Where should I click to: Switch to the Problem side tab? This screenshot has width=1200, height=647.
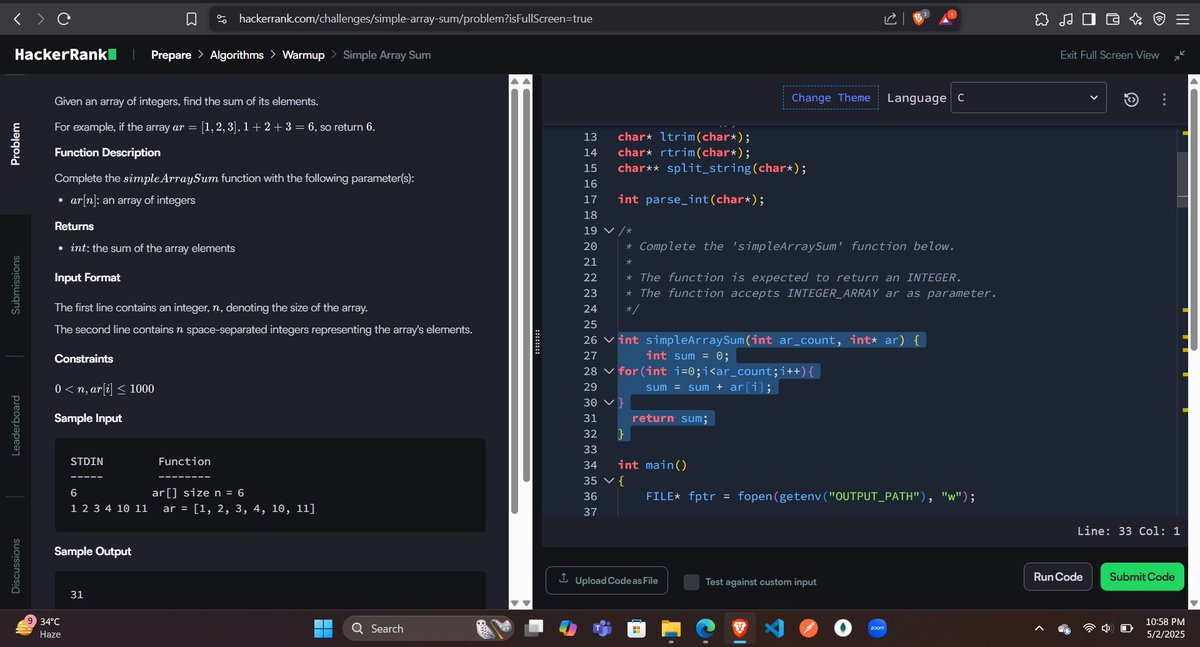pyautogui.click(x=14, y=143)
